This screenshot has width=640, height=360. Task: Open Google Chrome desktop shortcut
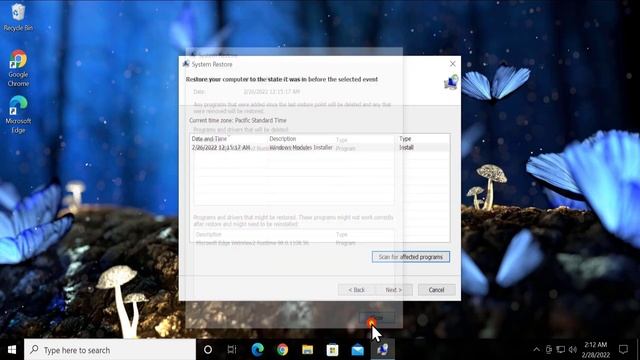click(18, 68)
